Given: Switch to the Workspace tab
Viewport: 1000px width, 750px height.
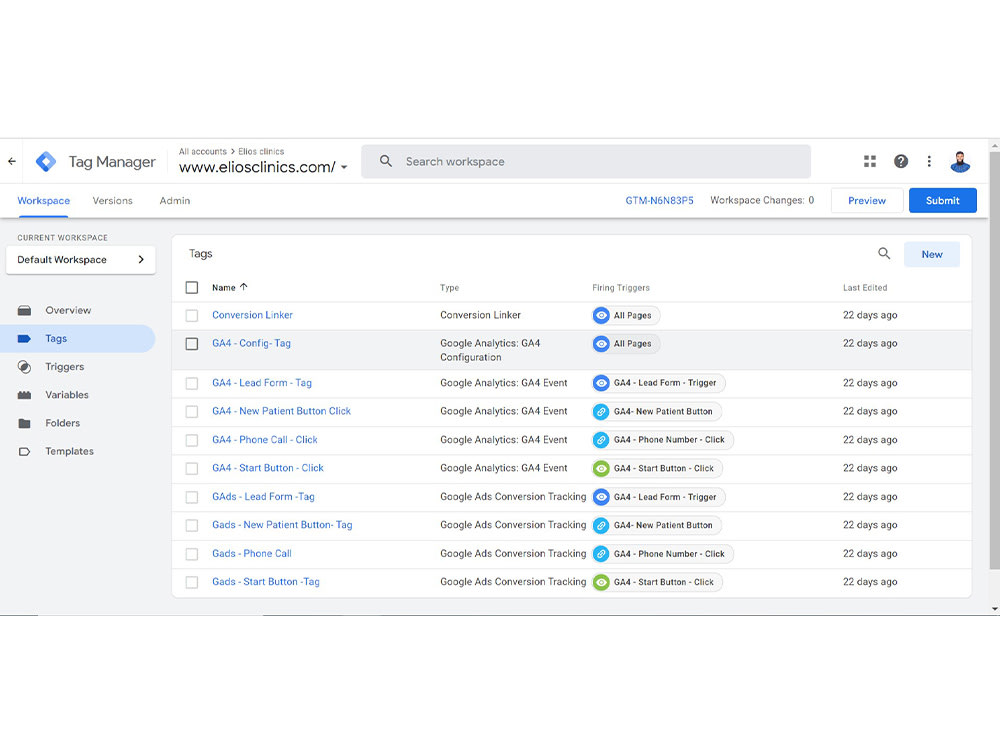Looking at the screenshot, I should pyautogui.click(x=43, y=200).
